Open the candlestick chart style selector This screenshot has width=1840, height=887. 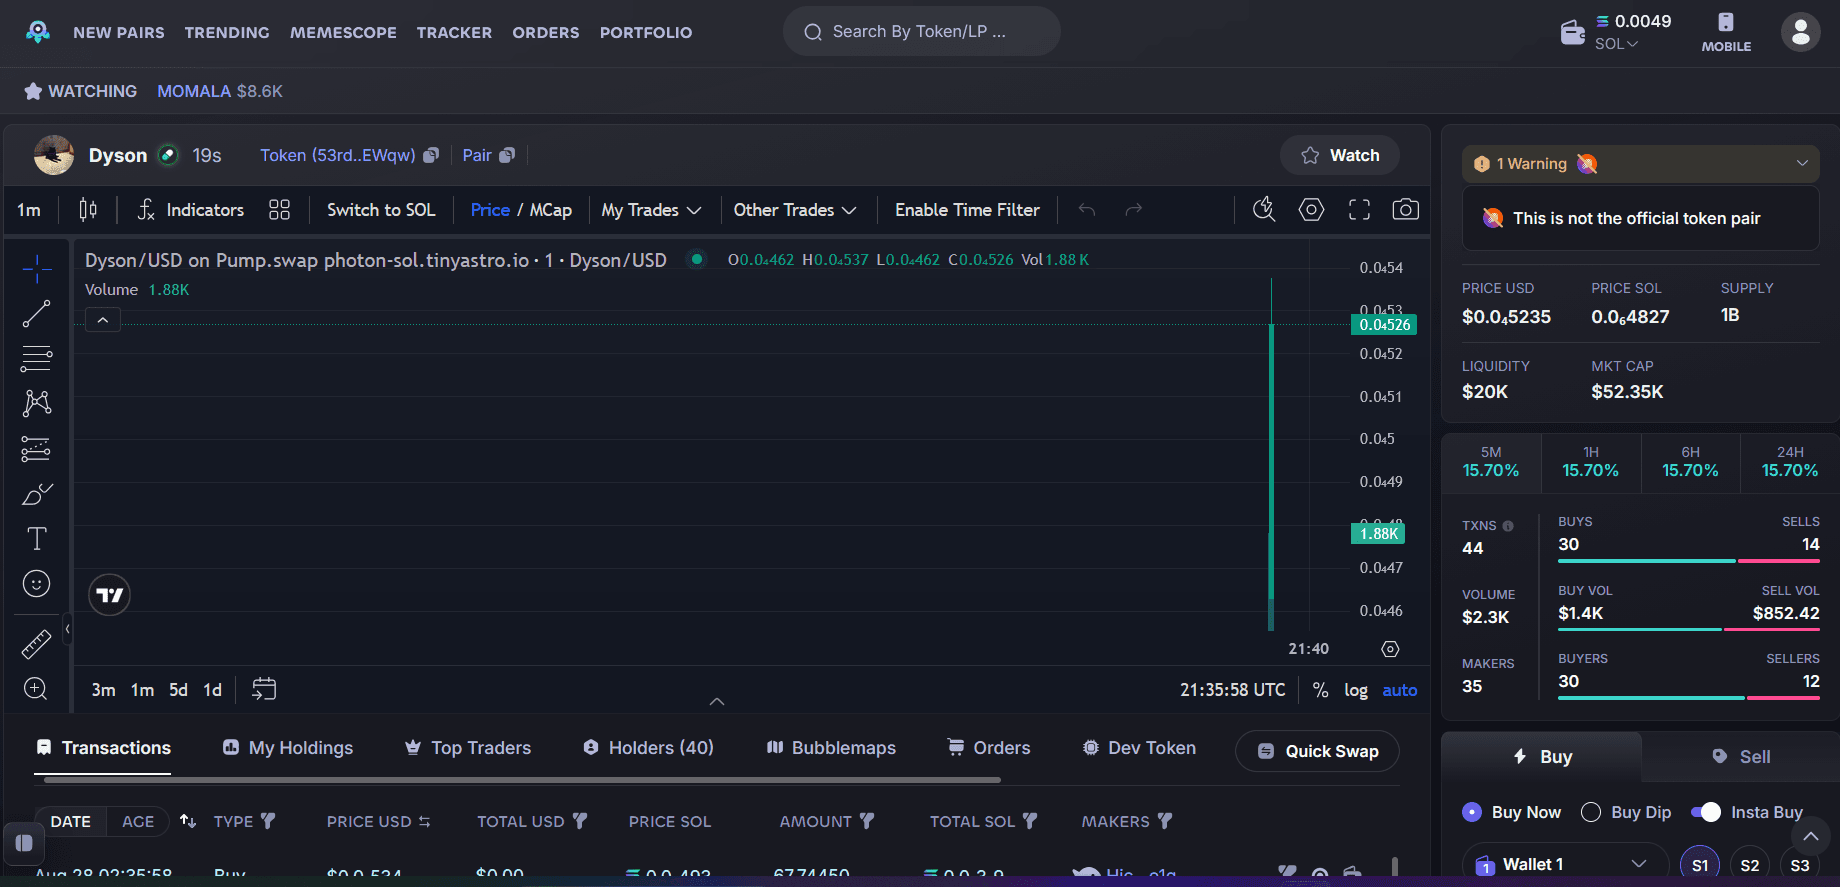tap(88, 210)
